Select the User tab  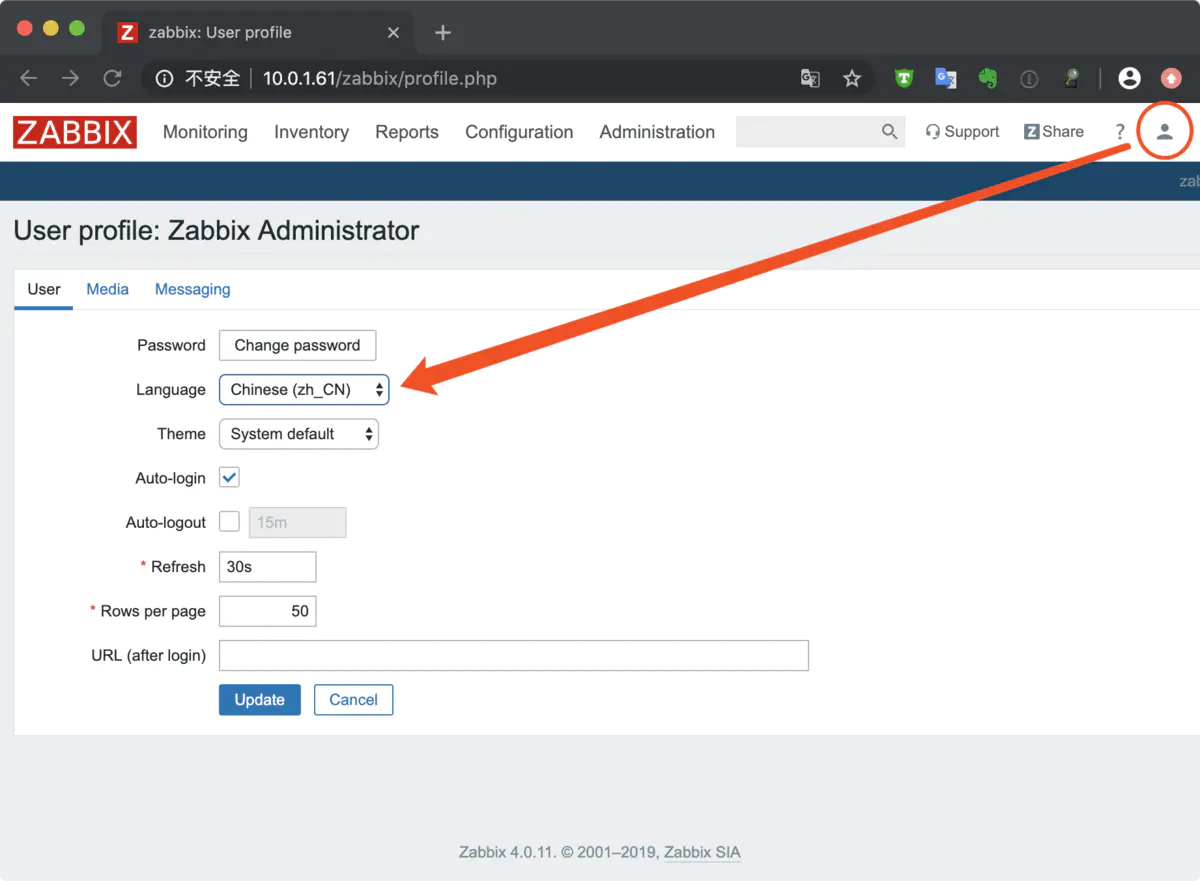pyautogui.click(x=44, y=289)
